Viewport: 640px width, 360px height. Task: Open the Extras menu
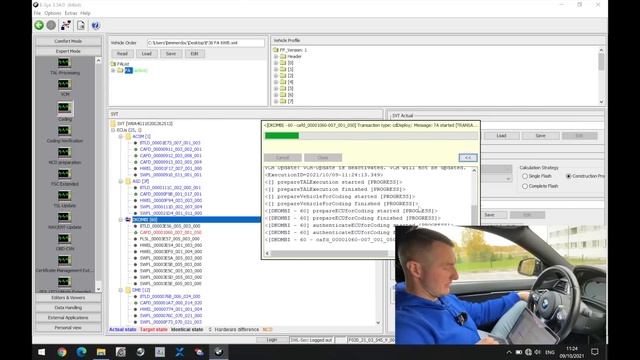(71, 13)
